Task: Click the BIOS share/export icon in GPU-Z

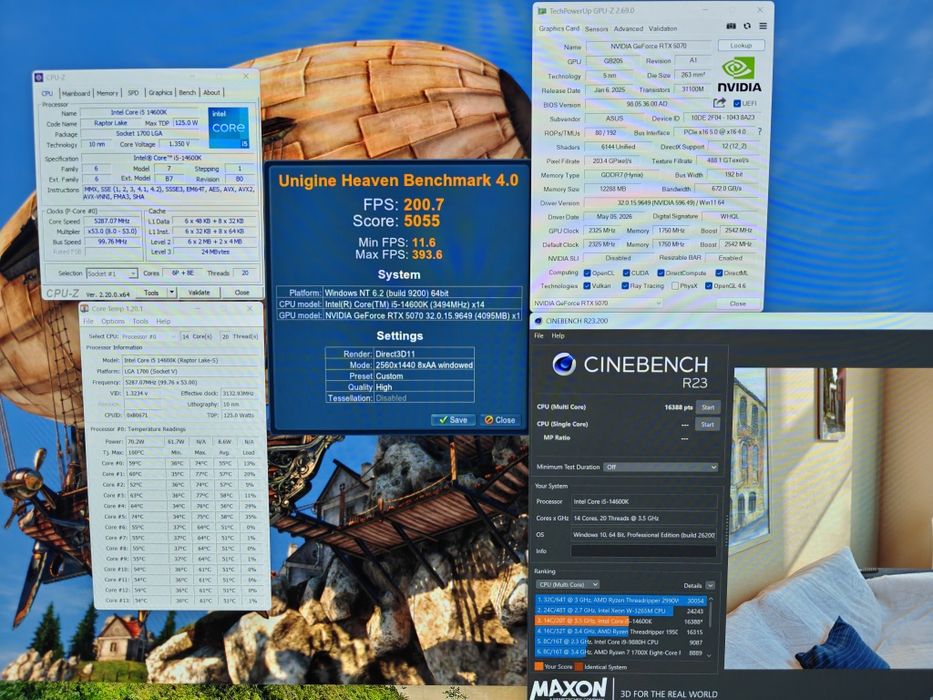Action: point(719,103)
